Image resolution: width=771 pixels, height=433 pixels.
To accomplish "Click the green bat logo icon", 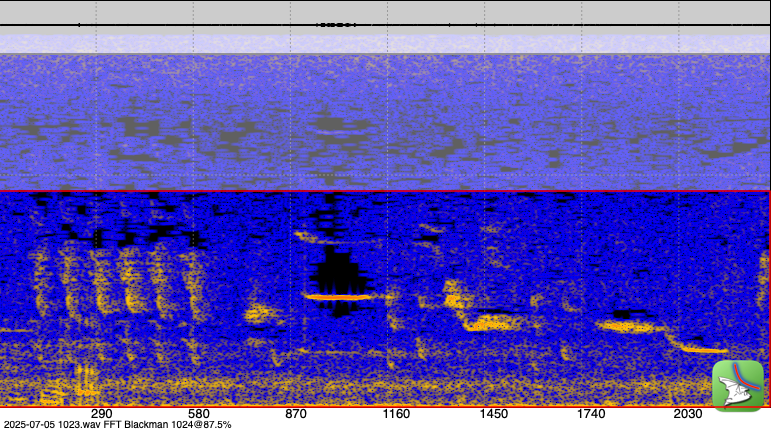I will point(737,385).
